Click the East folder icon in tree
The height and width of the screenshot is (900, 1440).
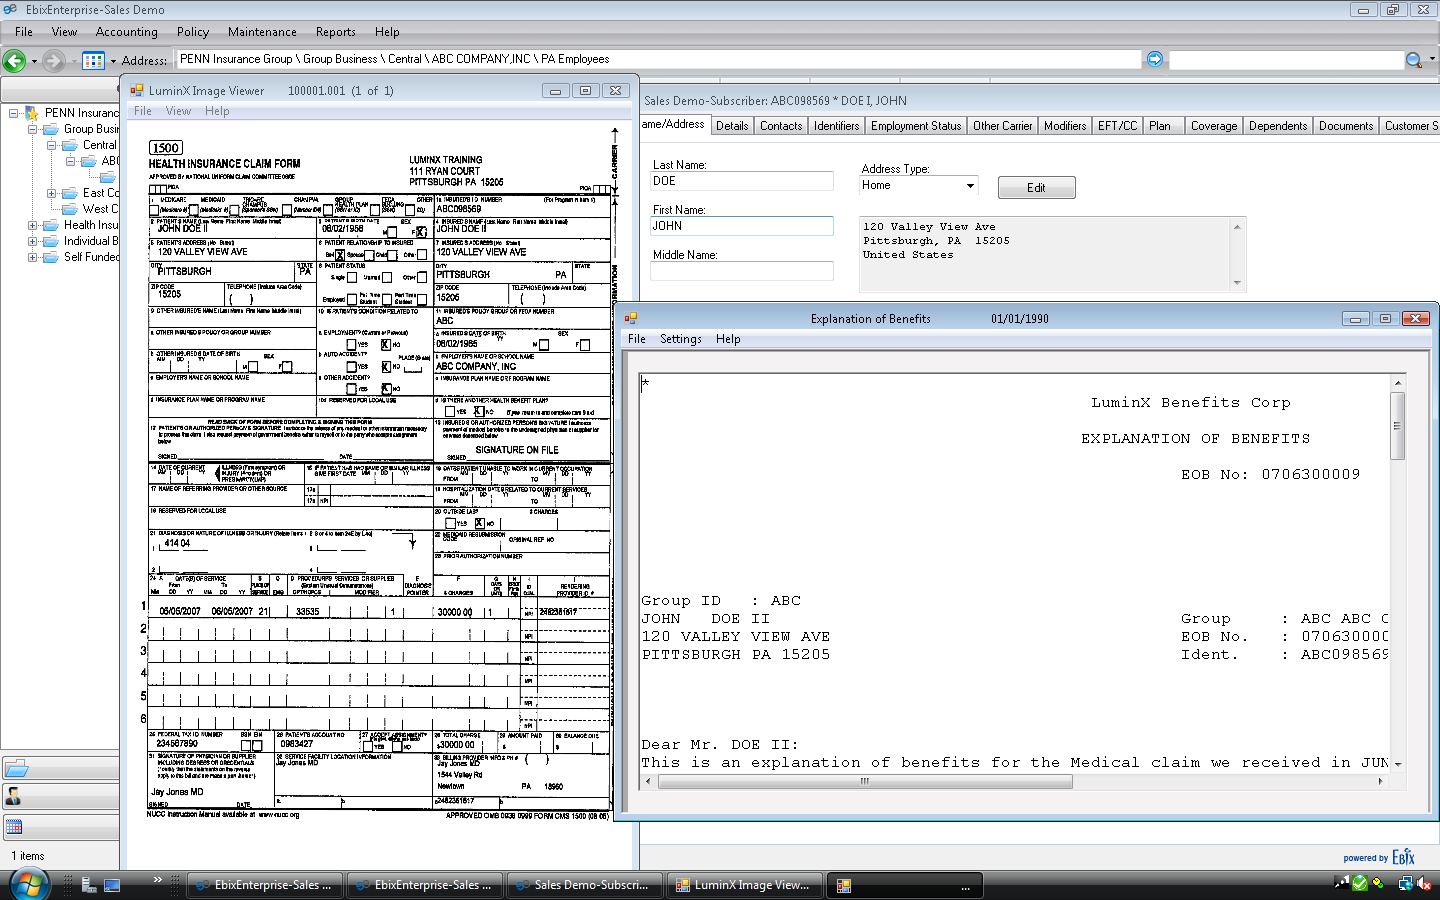coord(70,193)
